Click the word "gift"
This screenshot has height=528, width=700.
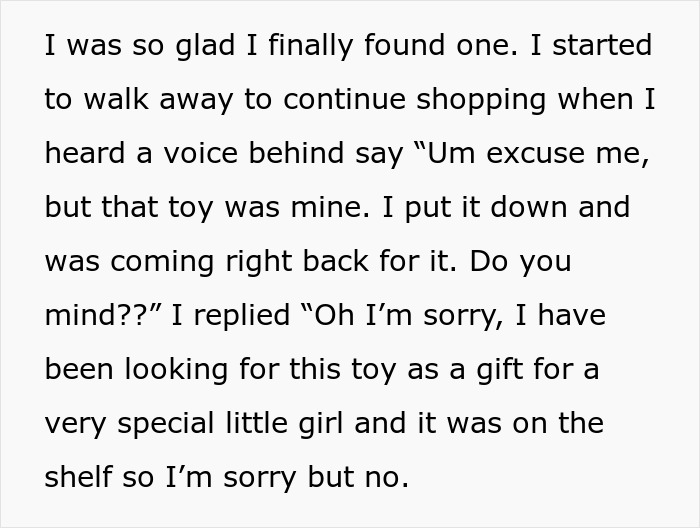coord(500,370)
